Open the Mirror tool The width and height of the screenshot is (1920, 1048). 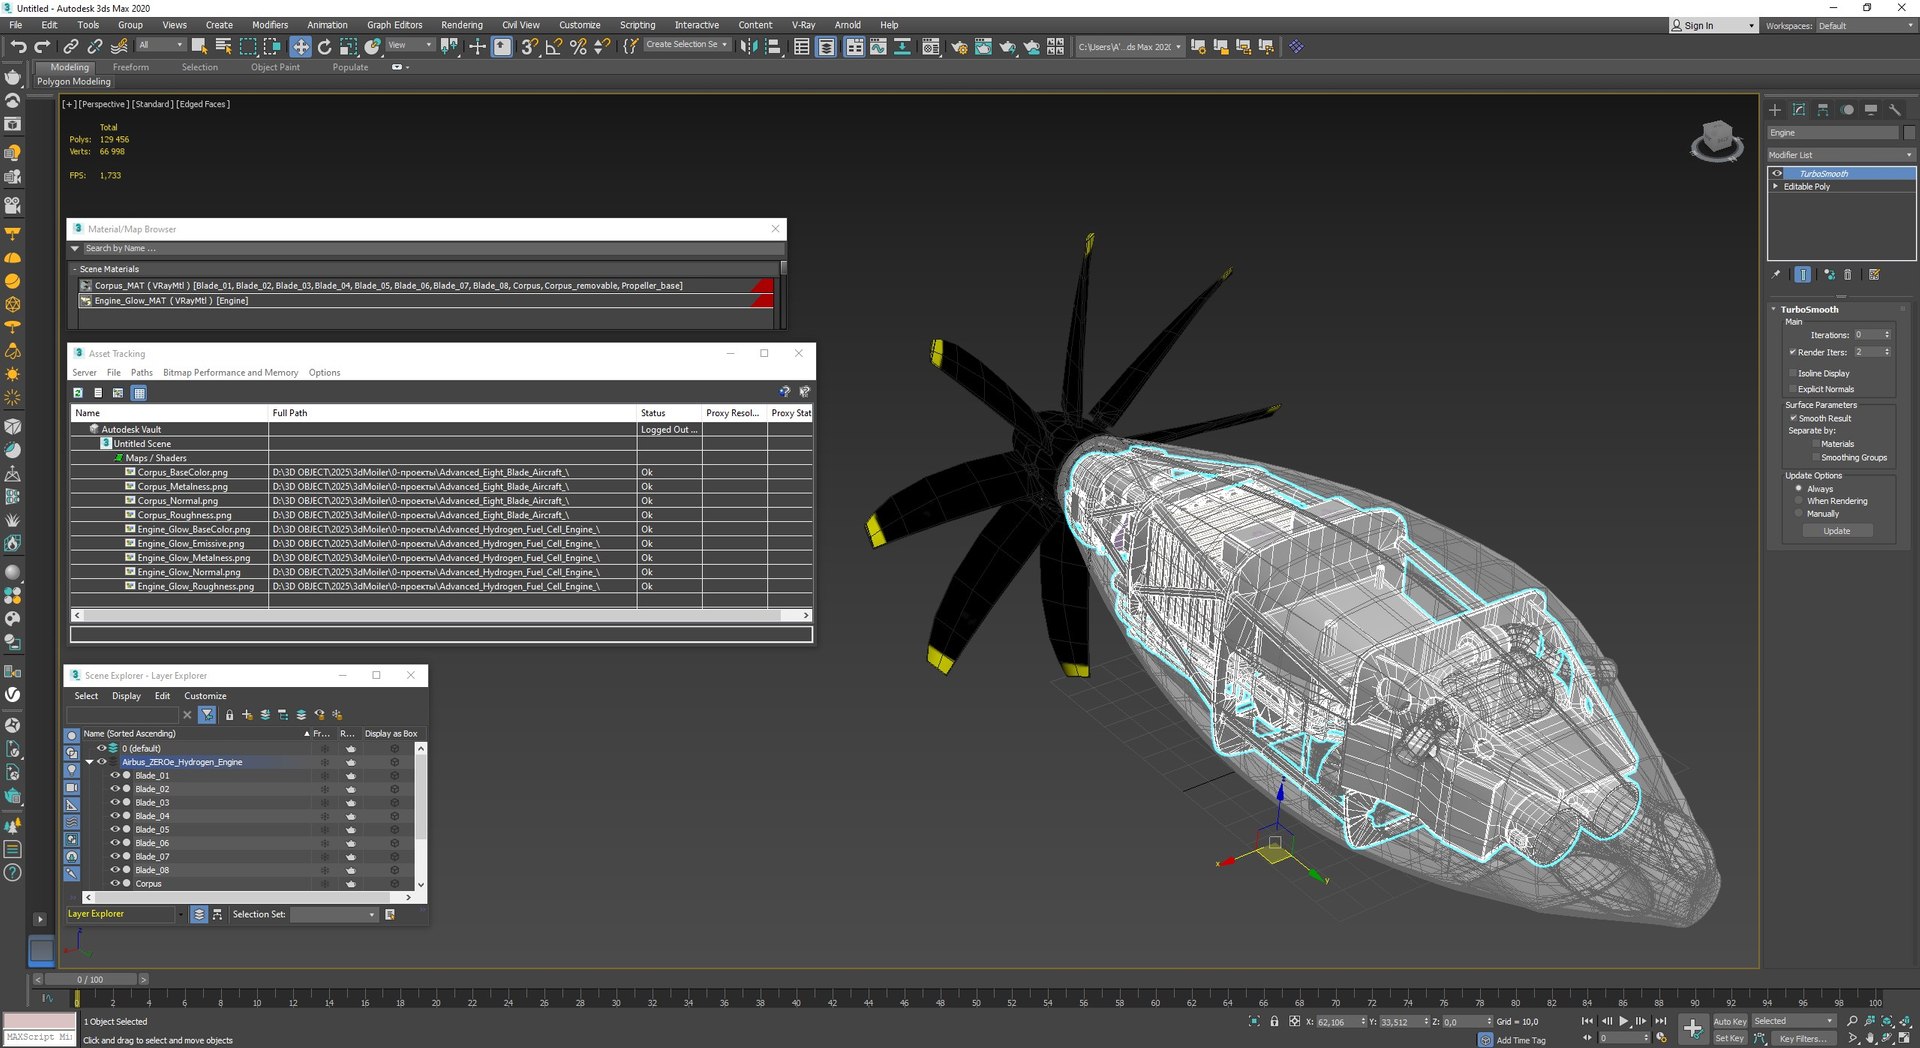click(748, 46)
